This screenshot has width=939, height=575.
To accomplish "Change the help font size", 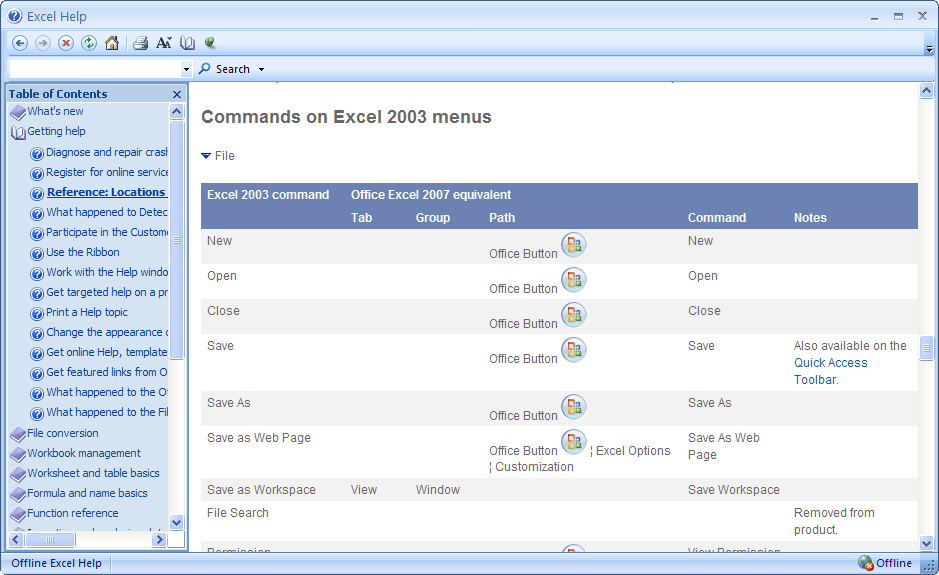I will pos(164,43).
